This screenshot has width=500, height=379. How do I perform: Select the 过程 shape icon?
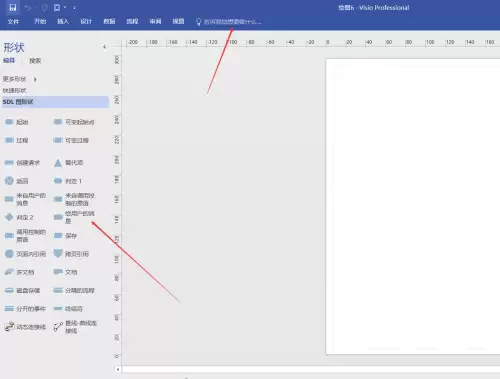9,140
